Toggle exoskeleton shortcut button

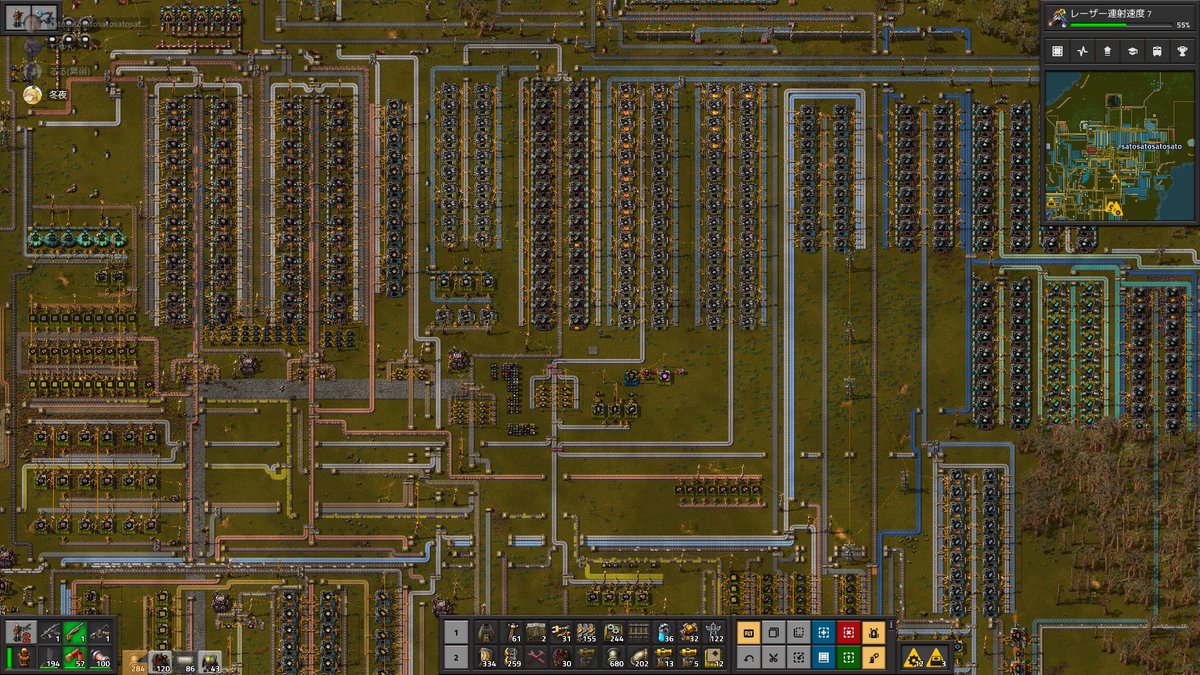click(x=873, y=657)
